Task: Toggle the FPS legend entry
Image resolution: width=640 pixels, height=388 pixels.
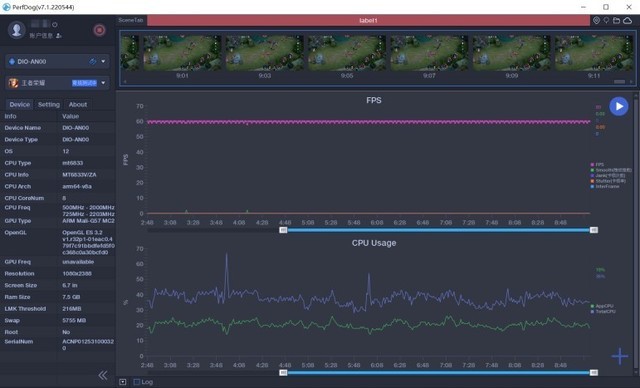Action: point(597,164)
